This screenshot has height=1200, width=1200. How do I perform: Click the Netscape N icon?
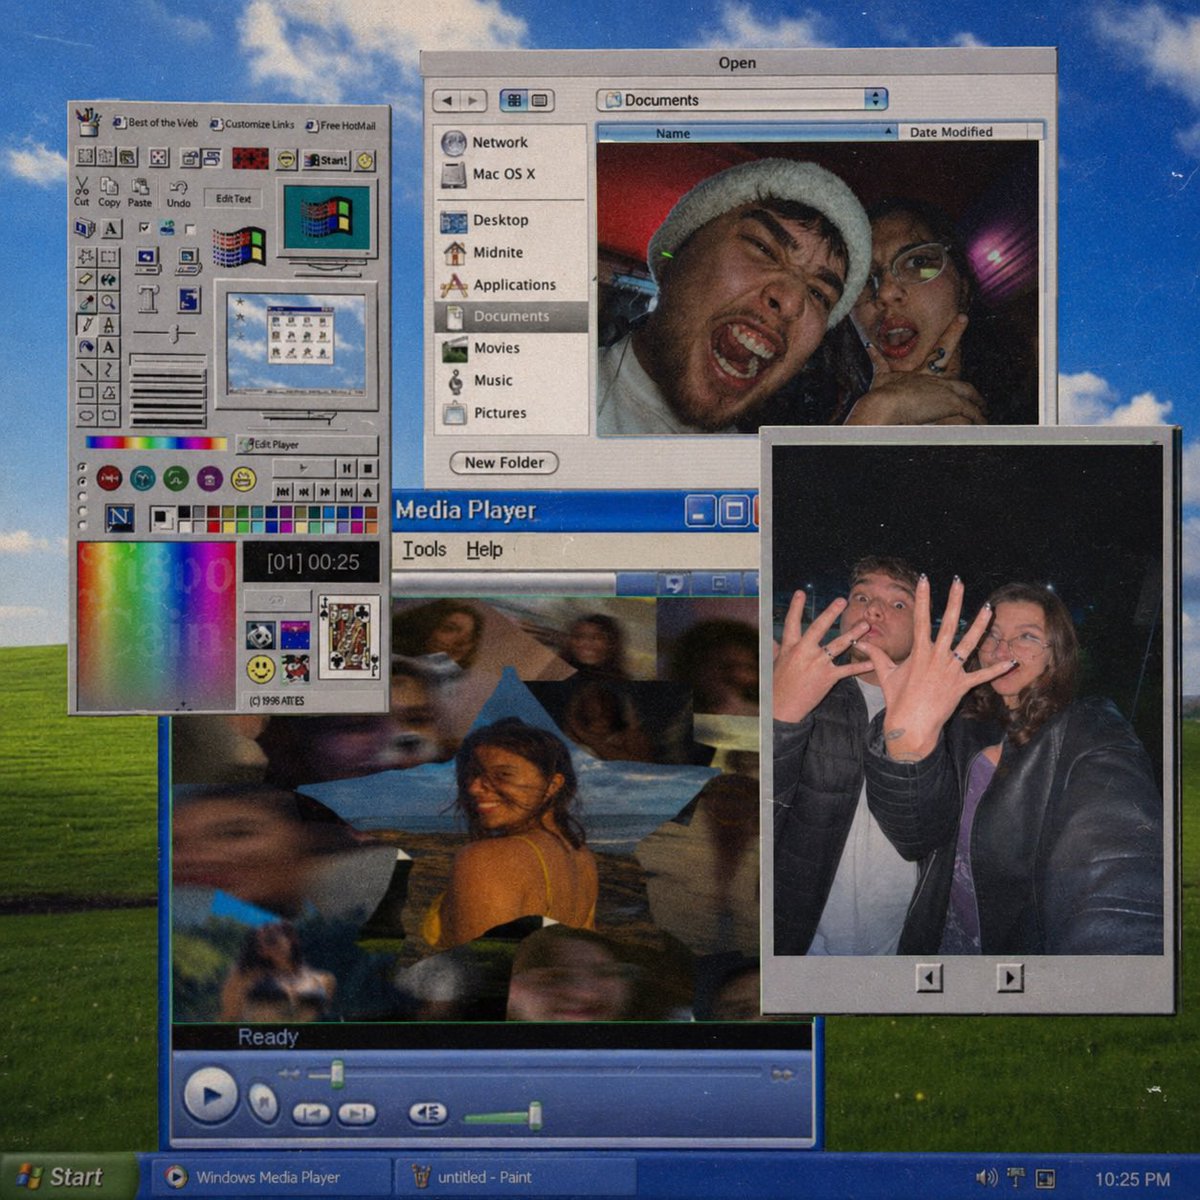click(x=120, y=518)
